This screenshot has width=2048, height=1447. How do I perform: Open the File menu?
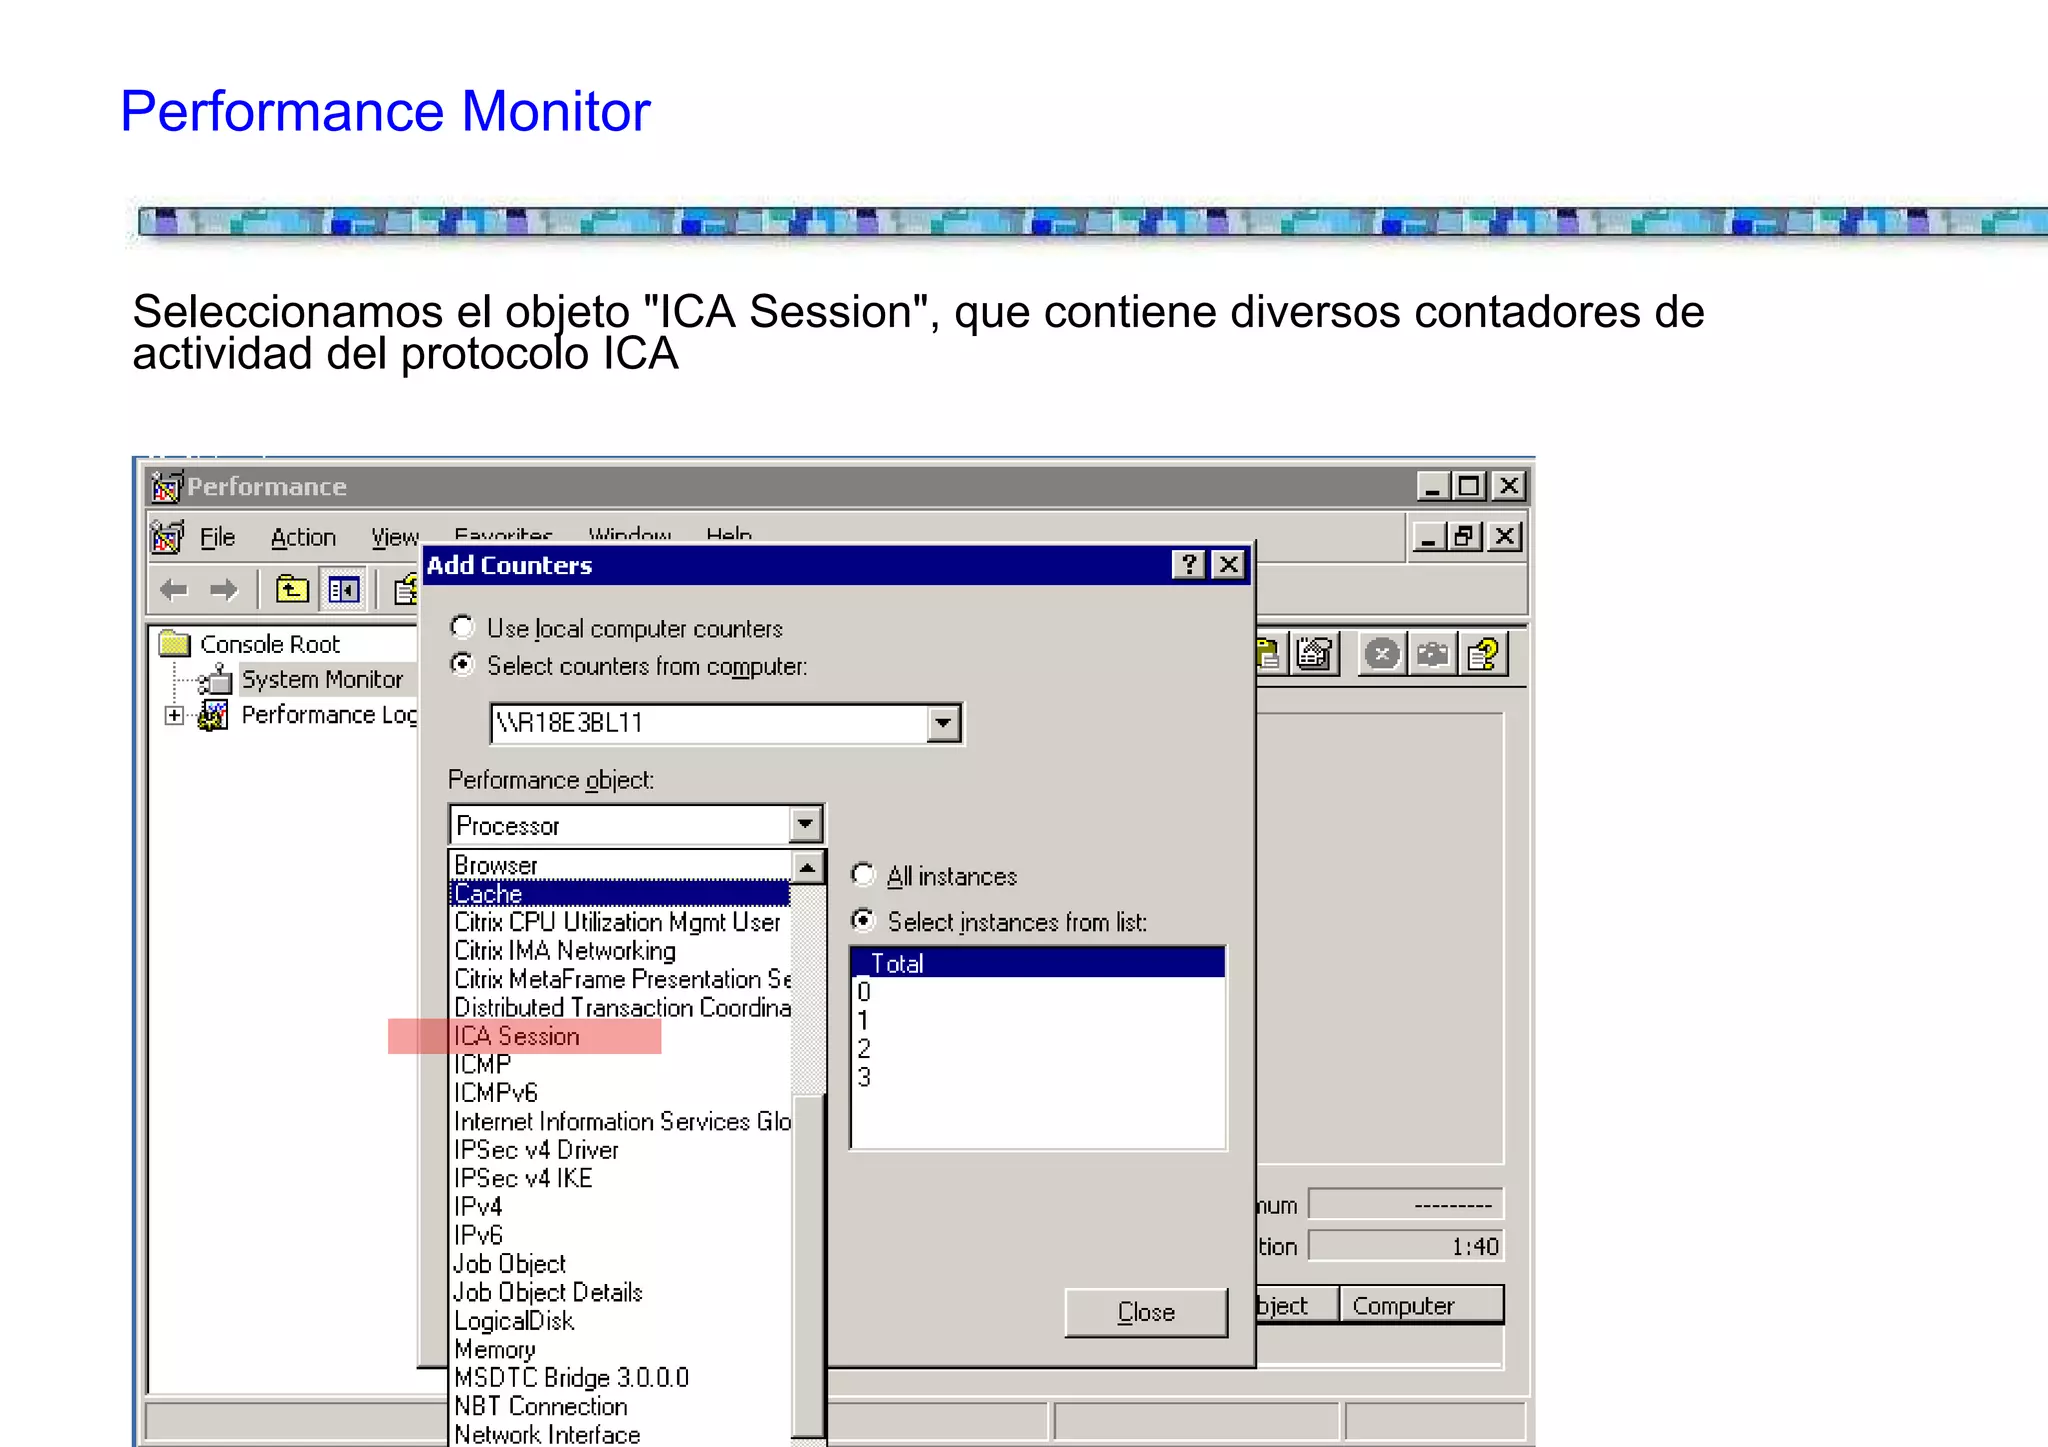217,537
